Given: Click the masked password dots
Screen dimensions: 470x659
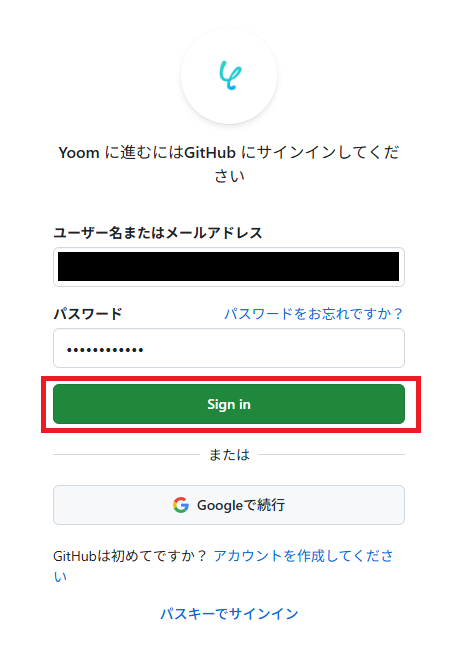Looking at the screenshot, I should click(105, 350).
